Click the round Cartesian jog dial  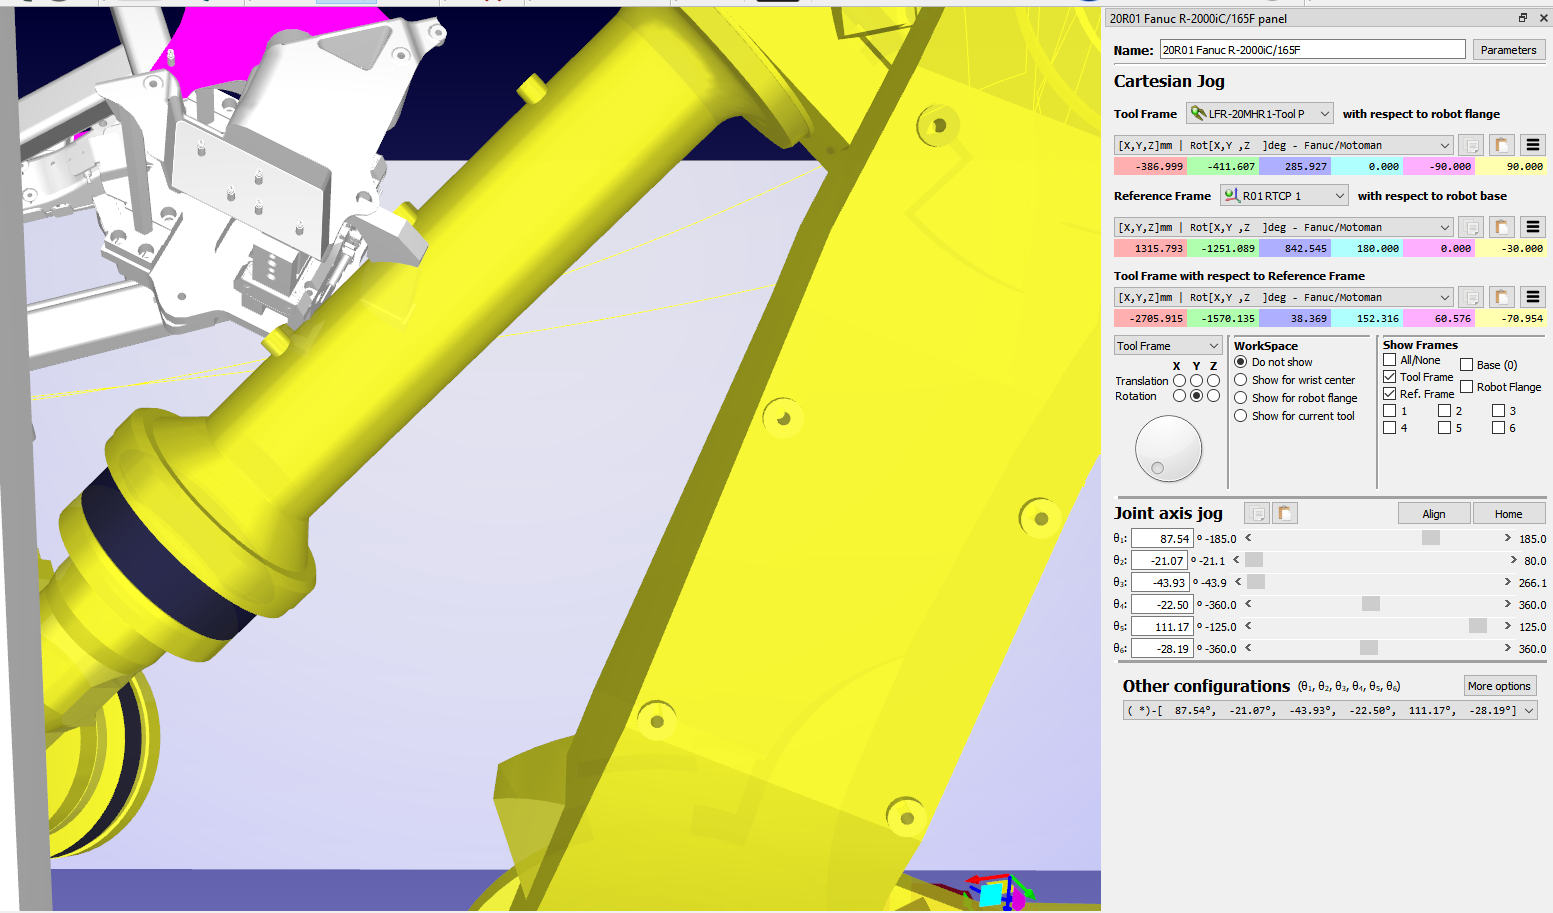(x=1168, y=449)
